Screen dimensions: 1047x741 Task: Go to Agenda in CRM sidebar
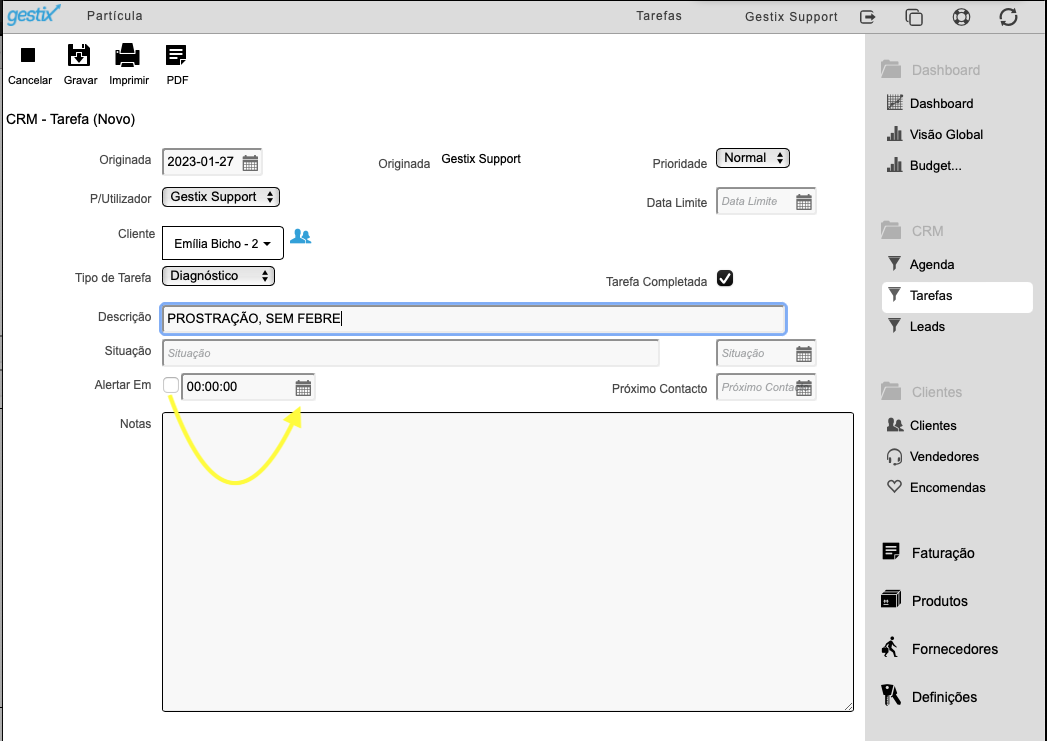coord(920,264)
